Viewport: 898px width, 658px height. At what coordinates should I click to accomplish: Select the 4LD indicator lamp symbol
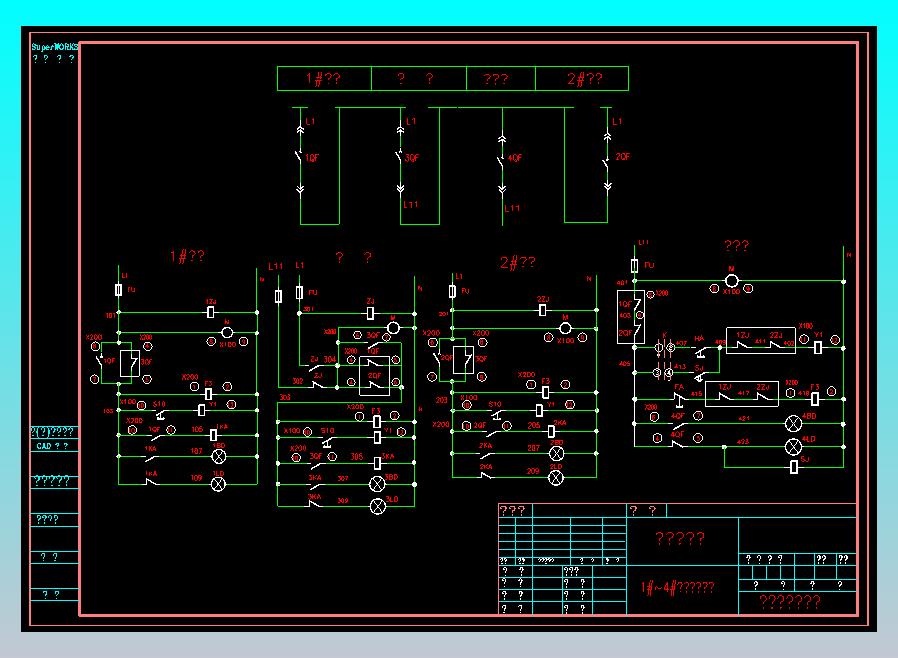[793, 446]
